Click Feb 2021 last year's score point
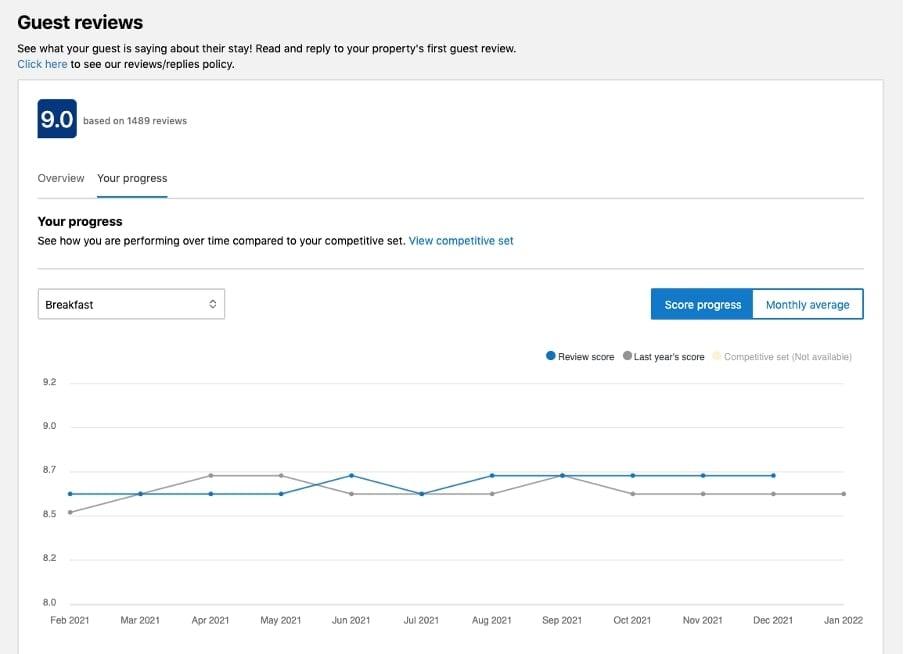This screenshot has width=904, height=654. tap(70, 512)
